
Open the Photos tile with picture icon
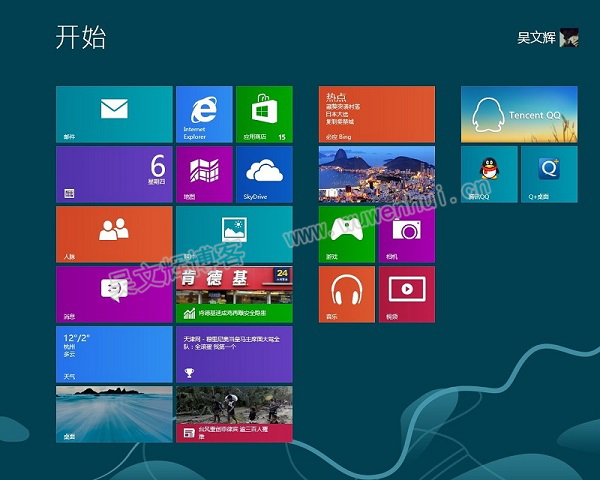click(234, 234)
